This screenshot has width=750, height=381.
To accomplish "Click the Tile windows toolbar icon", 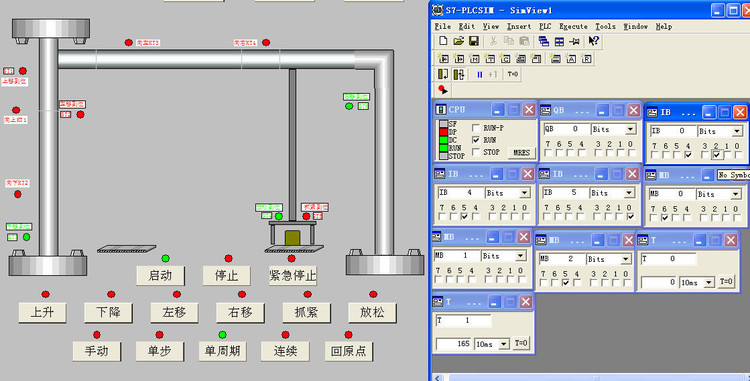I will (559, 41).
